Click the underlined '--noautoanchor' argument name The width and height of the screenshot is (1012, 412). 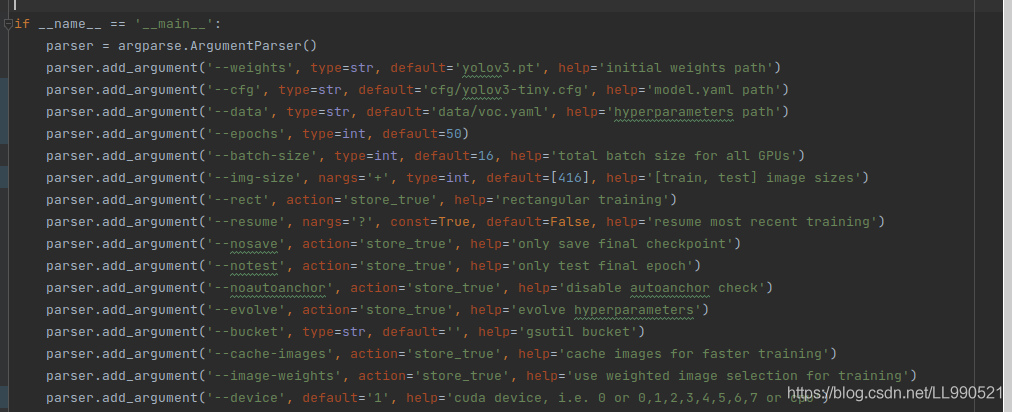[x=269, y=288]
